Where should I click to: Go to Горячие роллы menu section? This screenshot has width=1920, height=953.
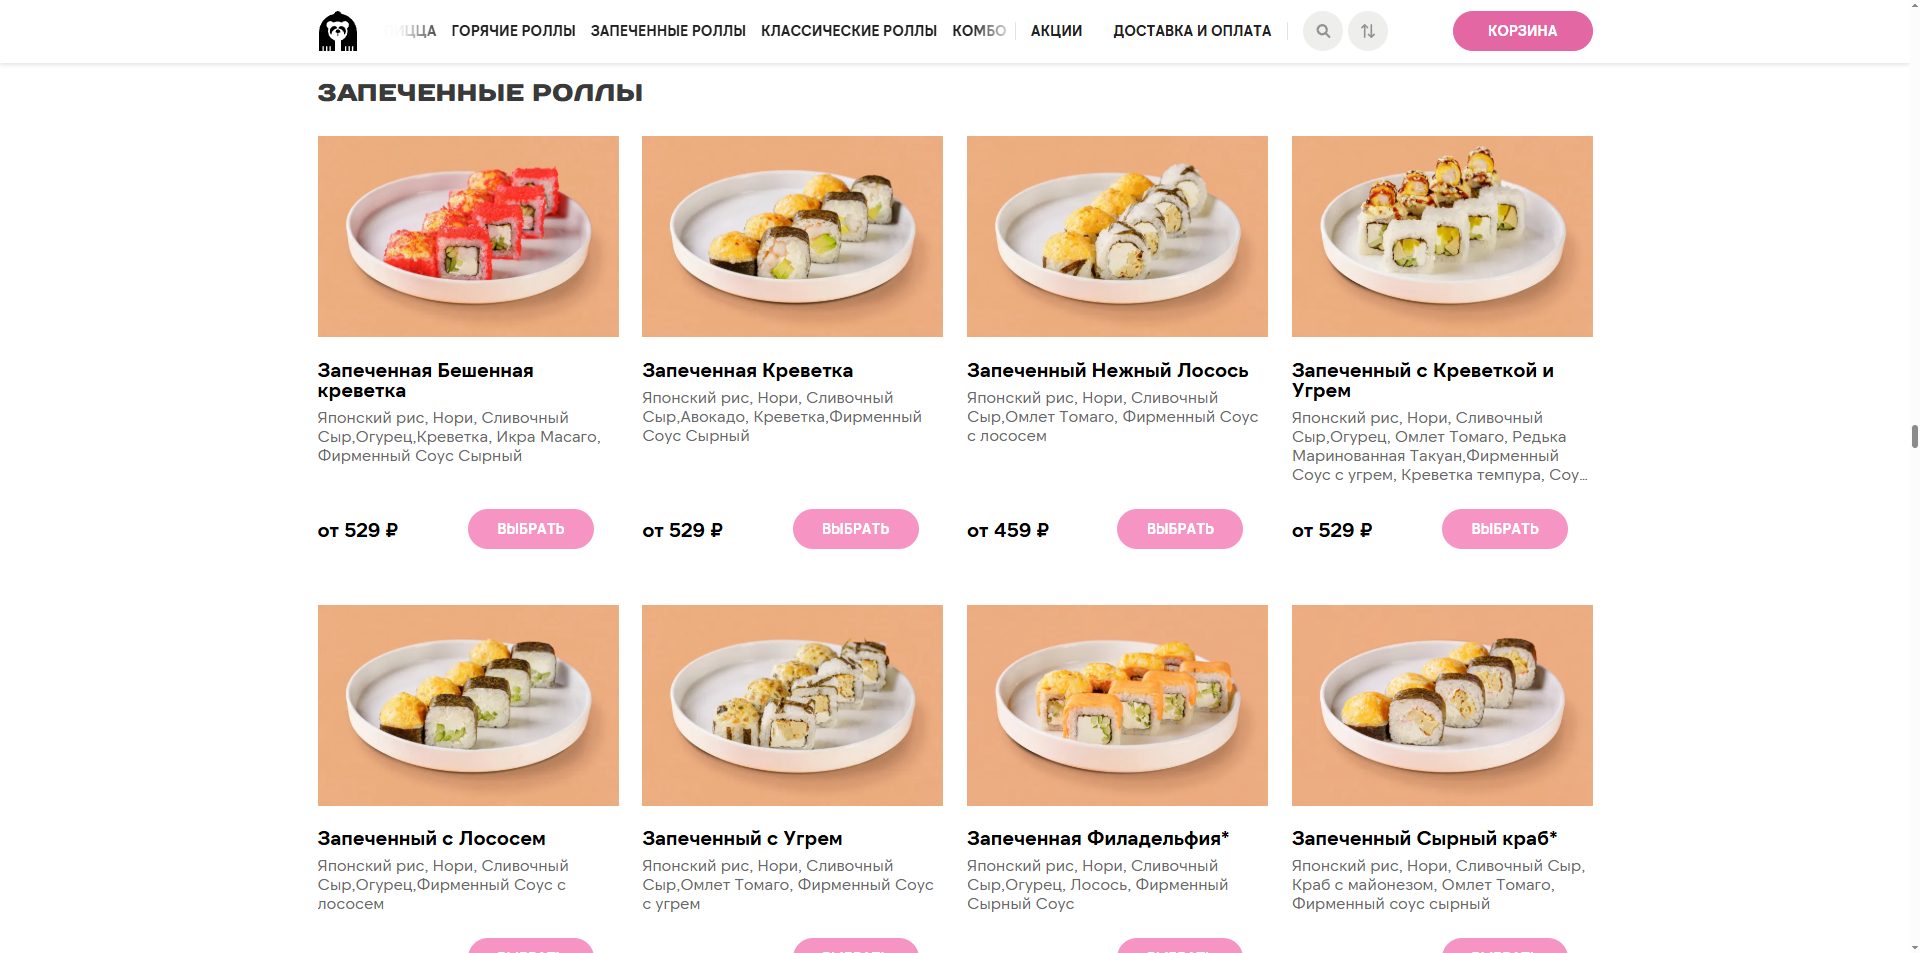(513, 31)
